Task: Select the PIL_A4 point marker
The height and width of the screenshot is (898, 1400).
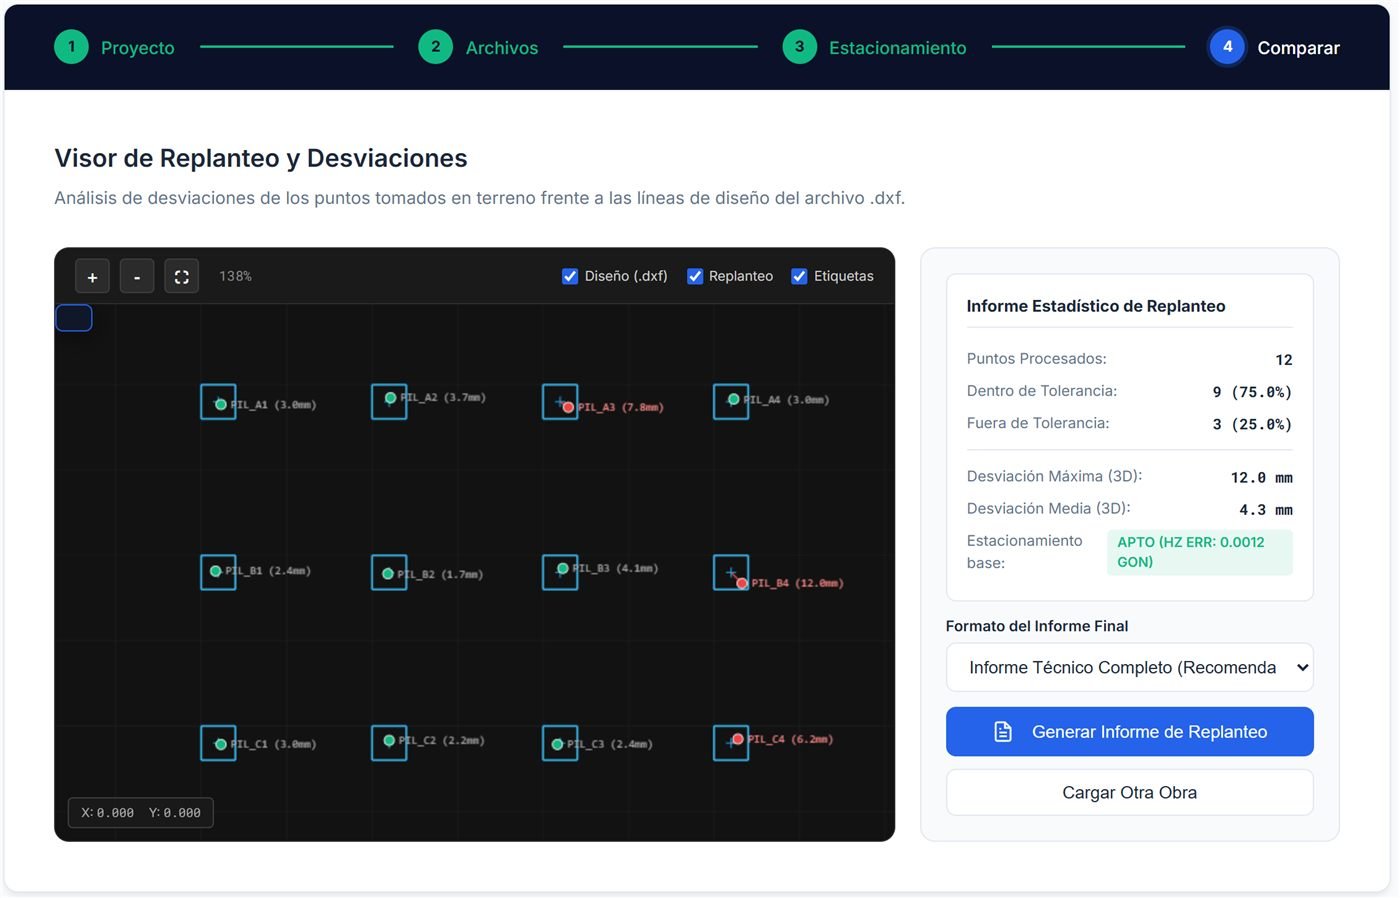Action: point(734,399)
